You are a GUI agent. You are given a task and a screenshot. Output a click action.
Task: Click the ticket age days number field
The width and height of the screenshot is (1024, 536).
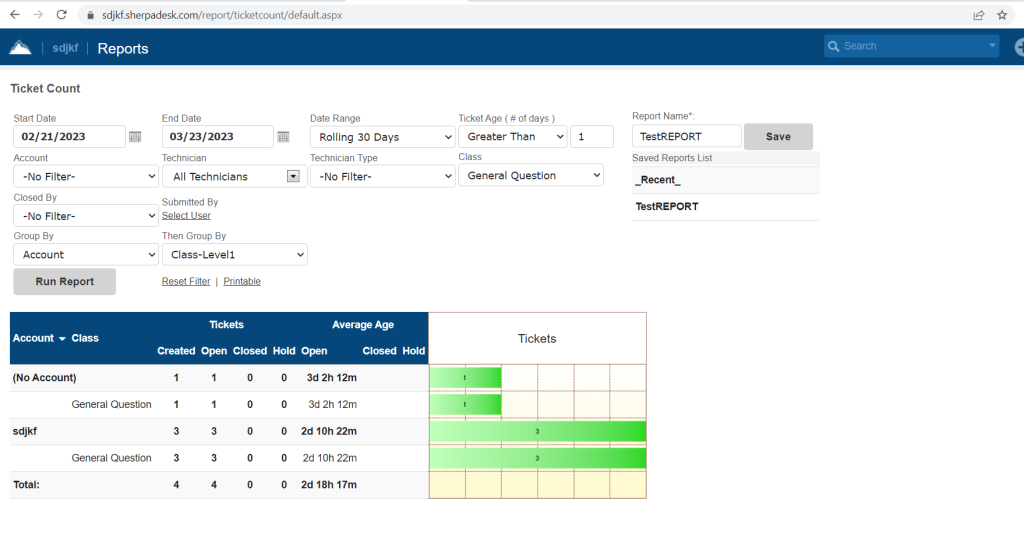click(x=592, y=136)
